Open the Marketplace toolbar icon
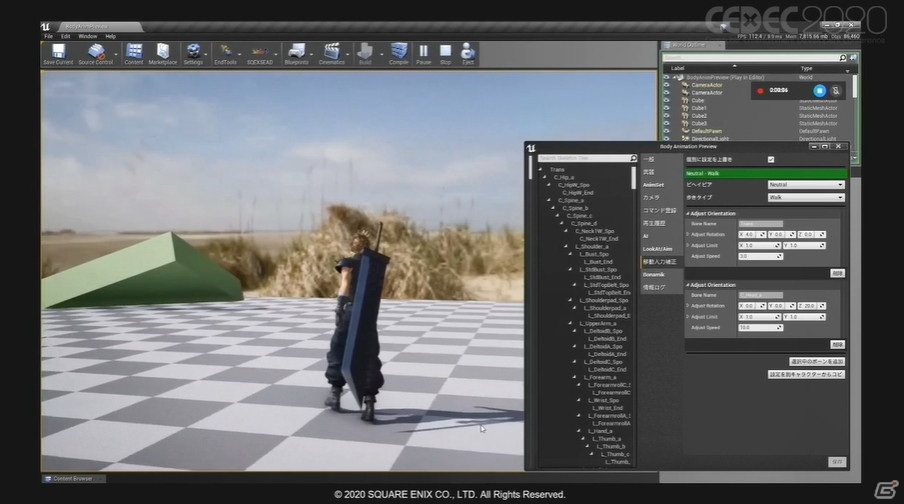 coord(163,54)
